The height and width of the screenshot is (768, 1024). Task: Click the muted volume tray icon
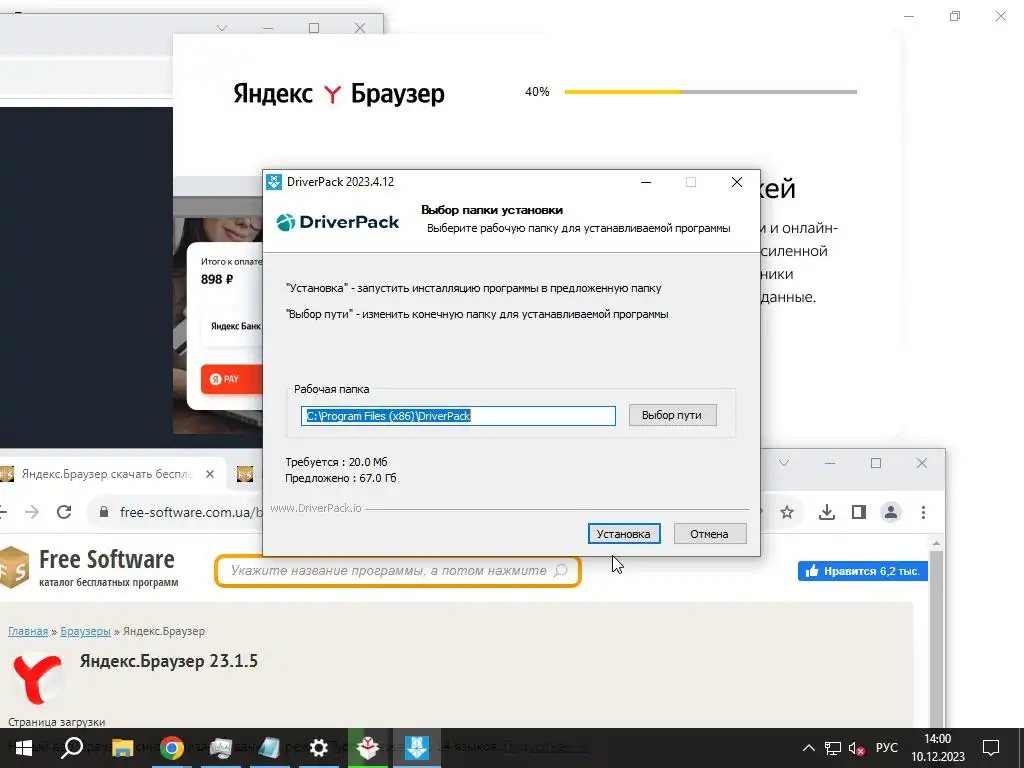point(856,748)
